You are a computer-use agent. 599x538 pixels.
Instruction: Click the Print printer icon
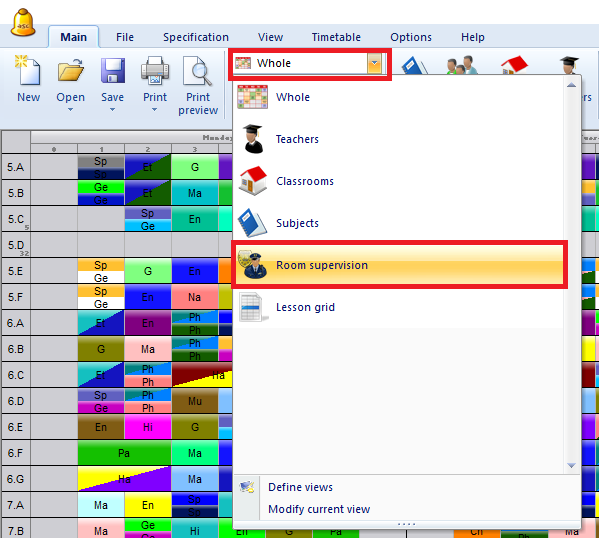coord(155,70)
